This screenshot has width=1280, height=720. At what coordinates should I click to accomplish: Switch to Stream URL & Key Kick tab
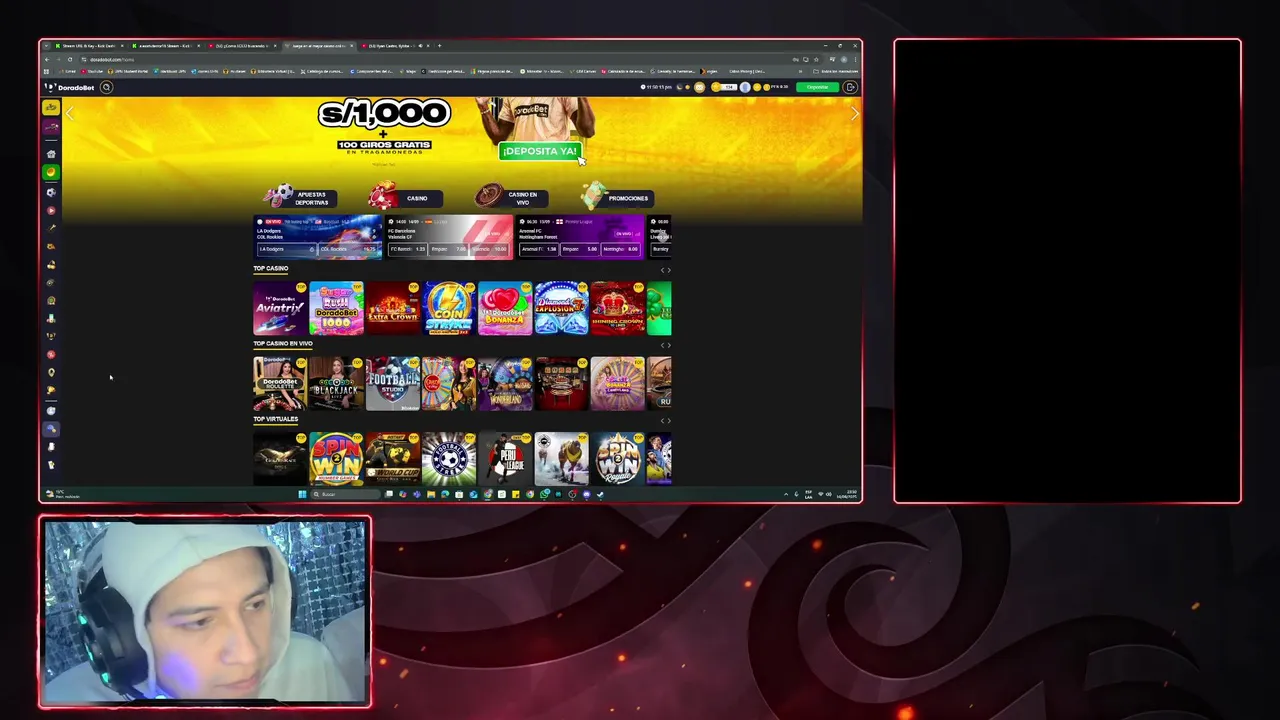(88, 46)
